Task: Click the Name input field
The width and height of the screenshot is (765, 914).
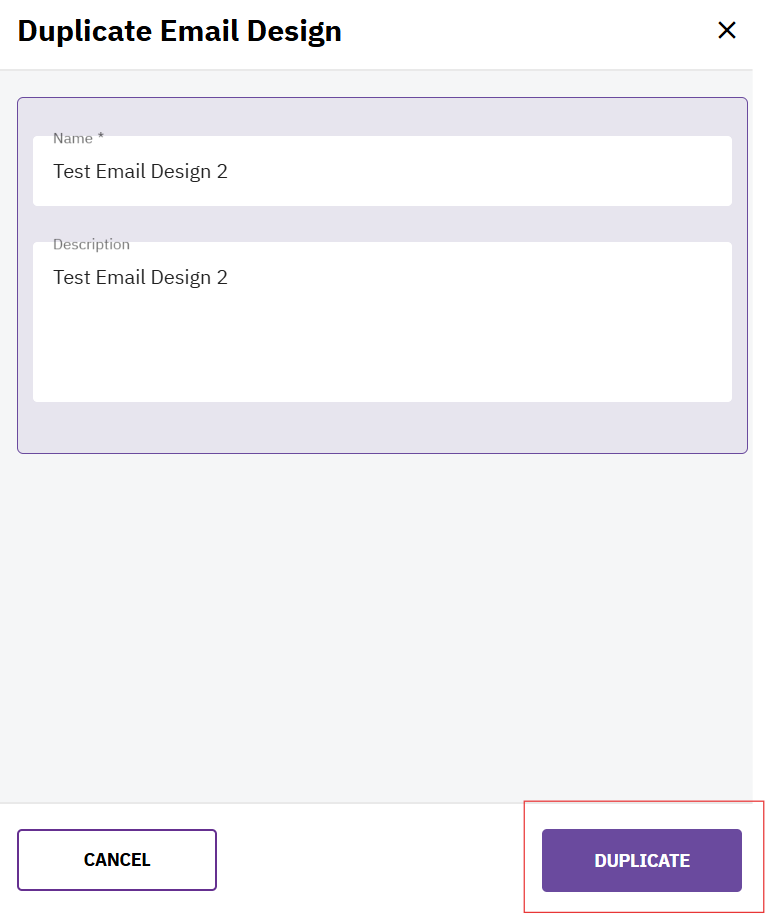Action: click(x=382, y=172)
